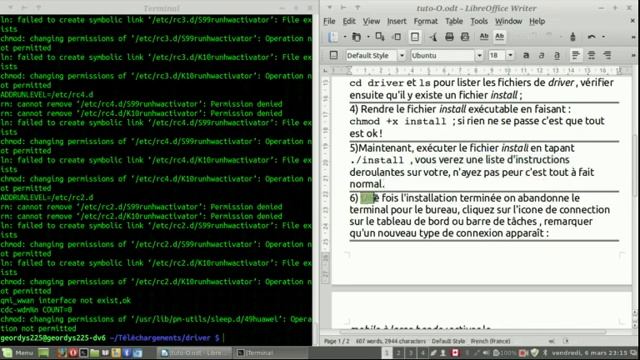Toggle Align Left paragraph alignment
Image resolution: width=640 pixels, height=360 pixels.
pyautogui.click(x=576, y=55)
